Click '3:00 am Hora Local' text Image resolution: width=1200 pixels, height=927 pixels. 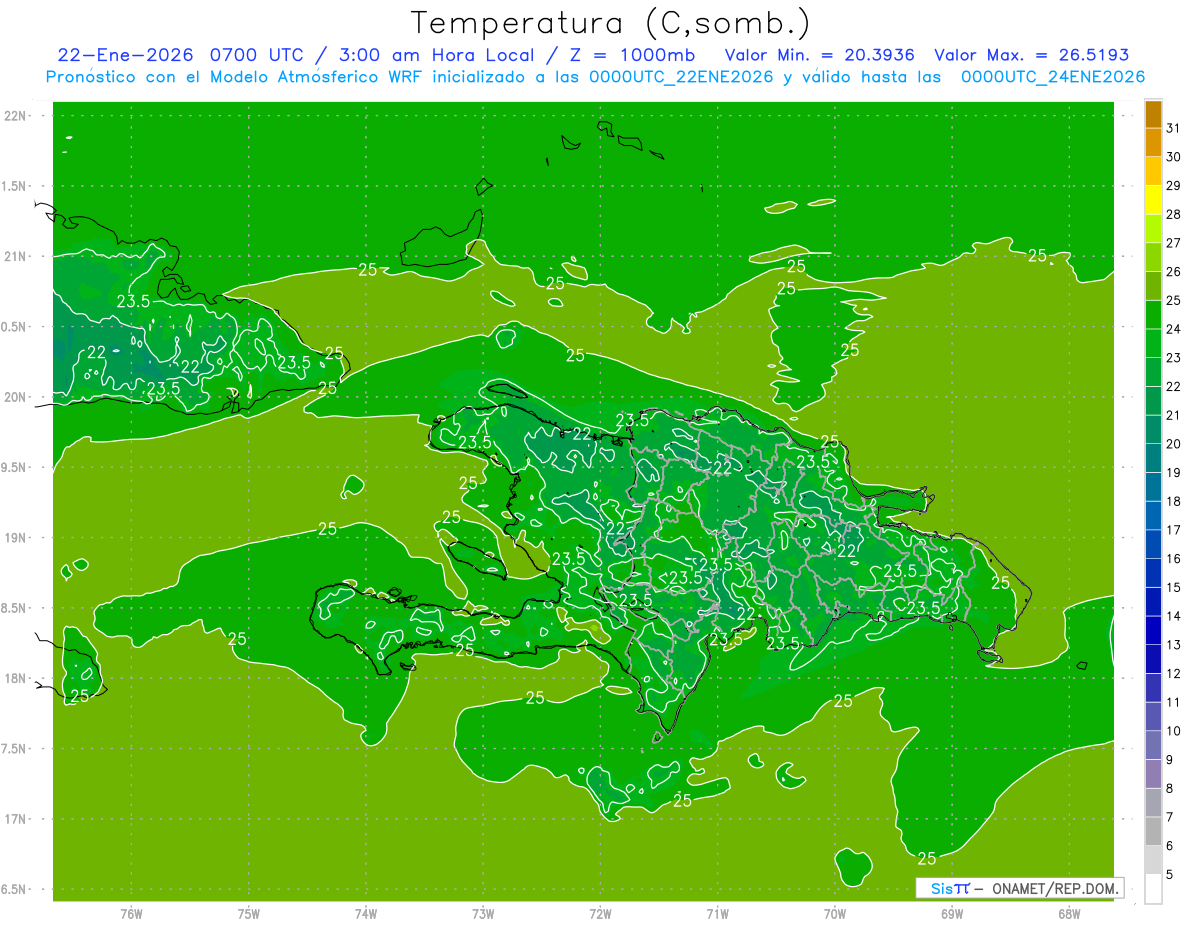[x=436, y=55]
